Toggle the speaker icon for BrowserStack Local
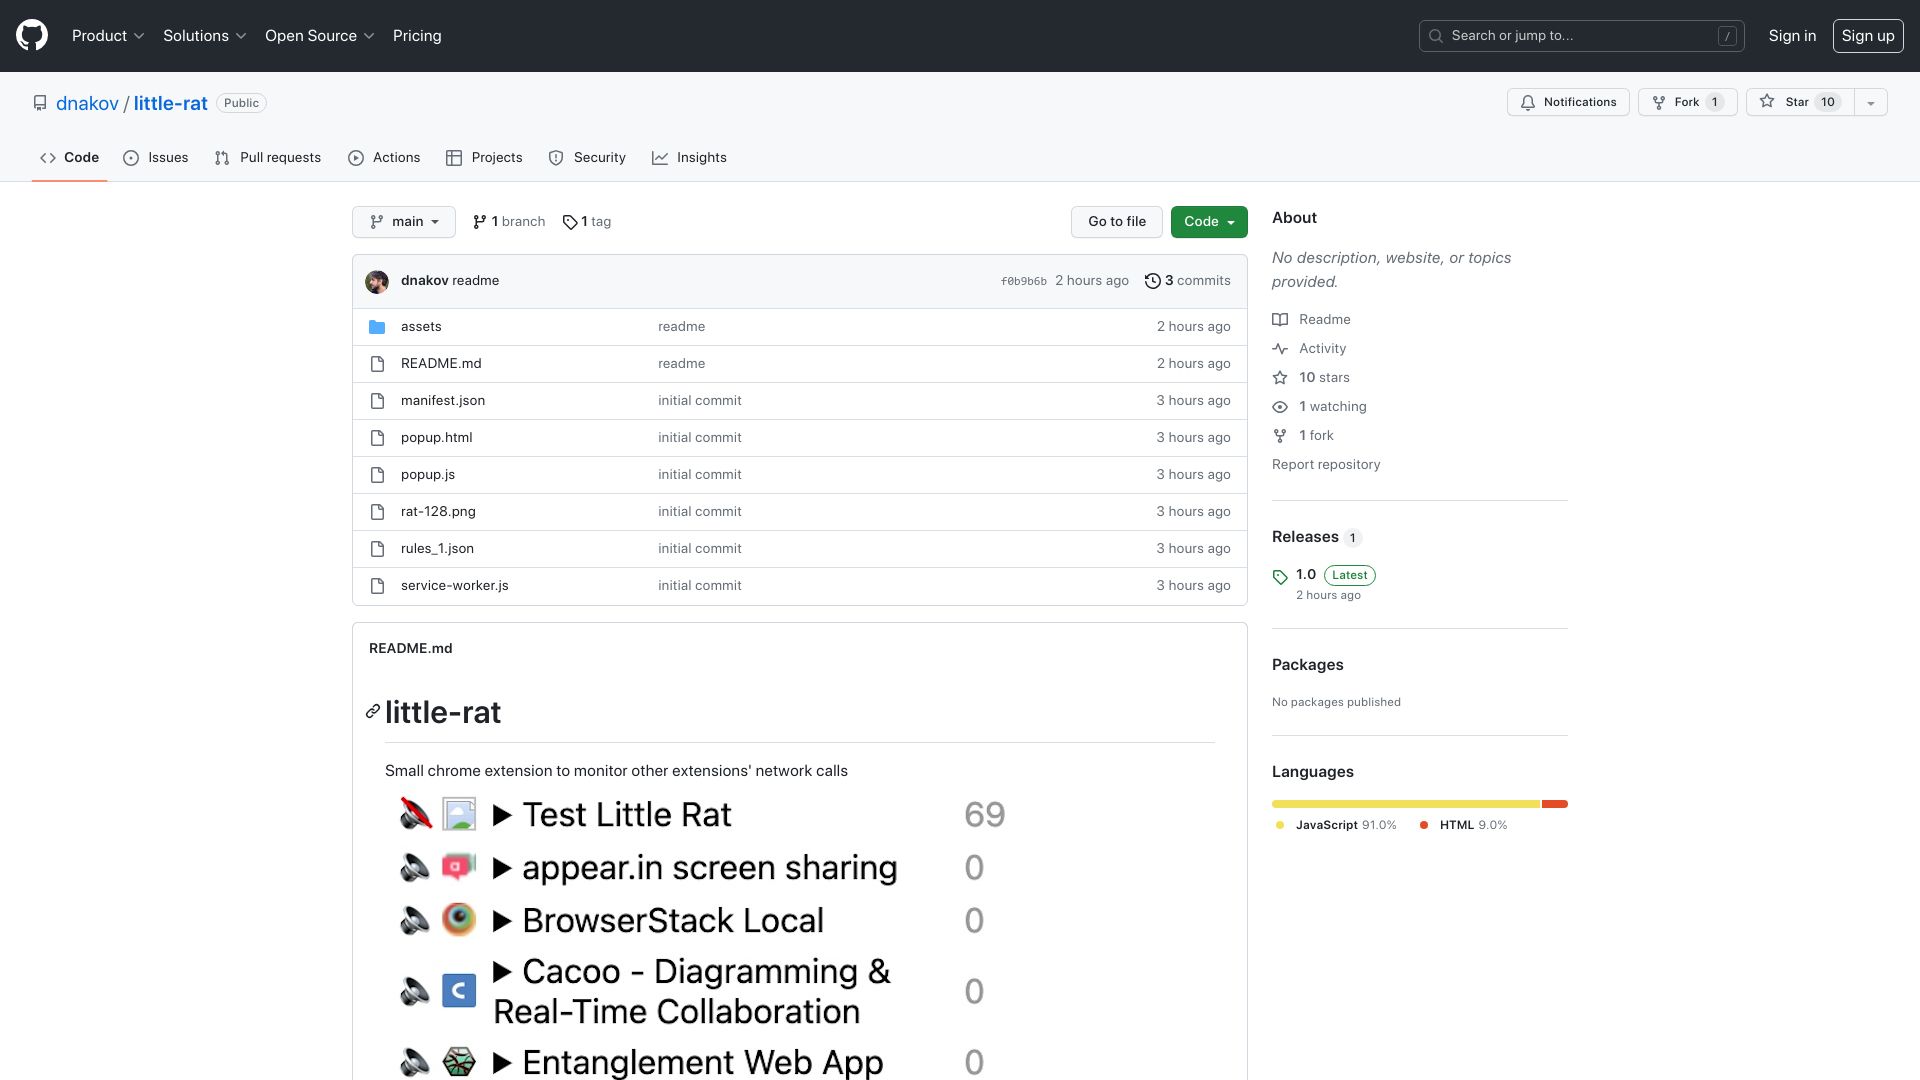1920x1080 pixels. (x=415, y=920)
